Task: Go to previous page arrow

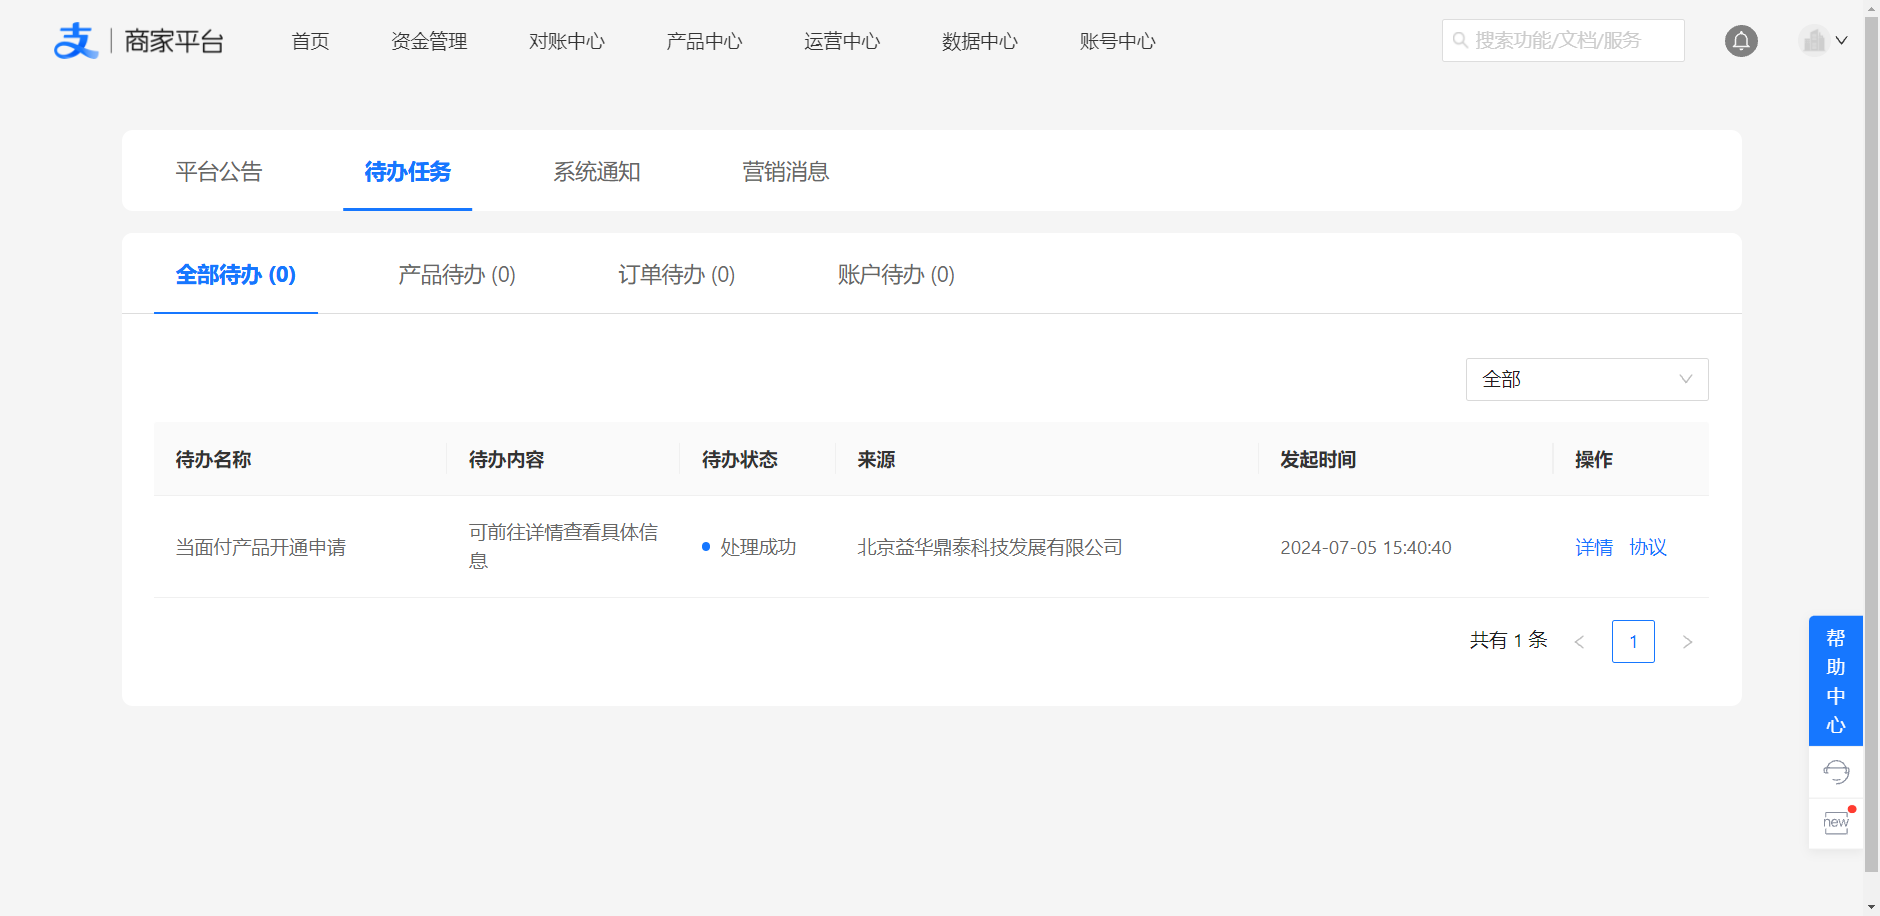Action: tap(1579, 642)
